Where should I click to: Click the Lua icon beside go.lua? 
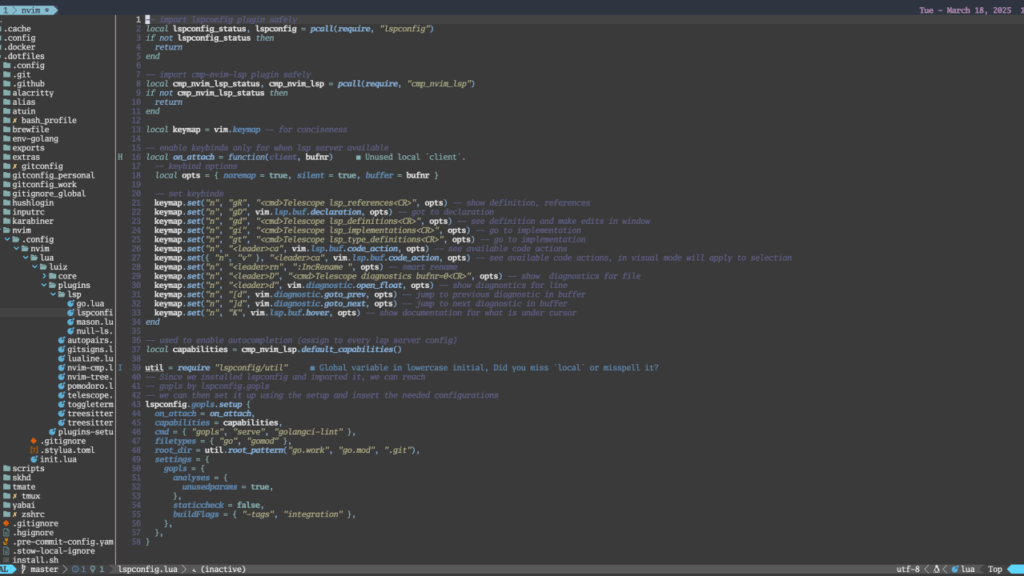coord(71,303)
